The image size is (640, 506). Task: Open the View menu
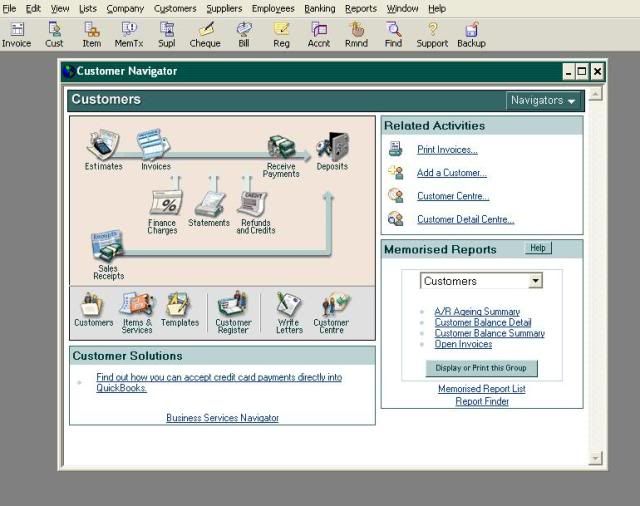pos(60,9)
